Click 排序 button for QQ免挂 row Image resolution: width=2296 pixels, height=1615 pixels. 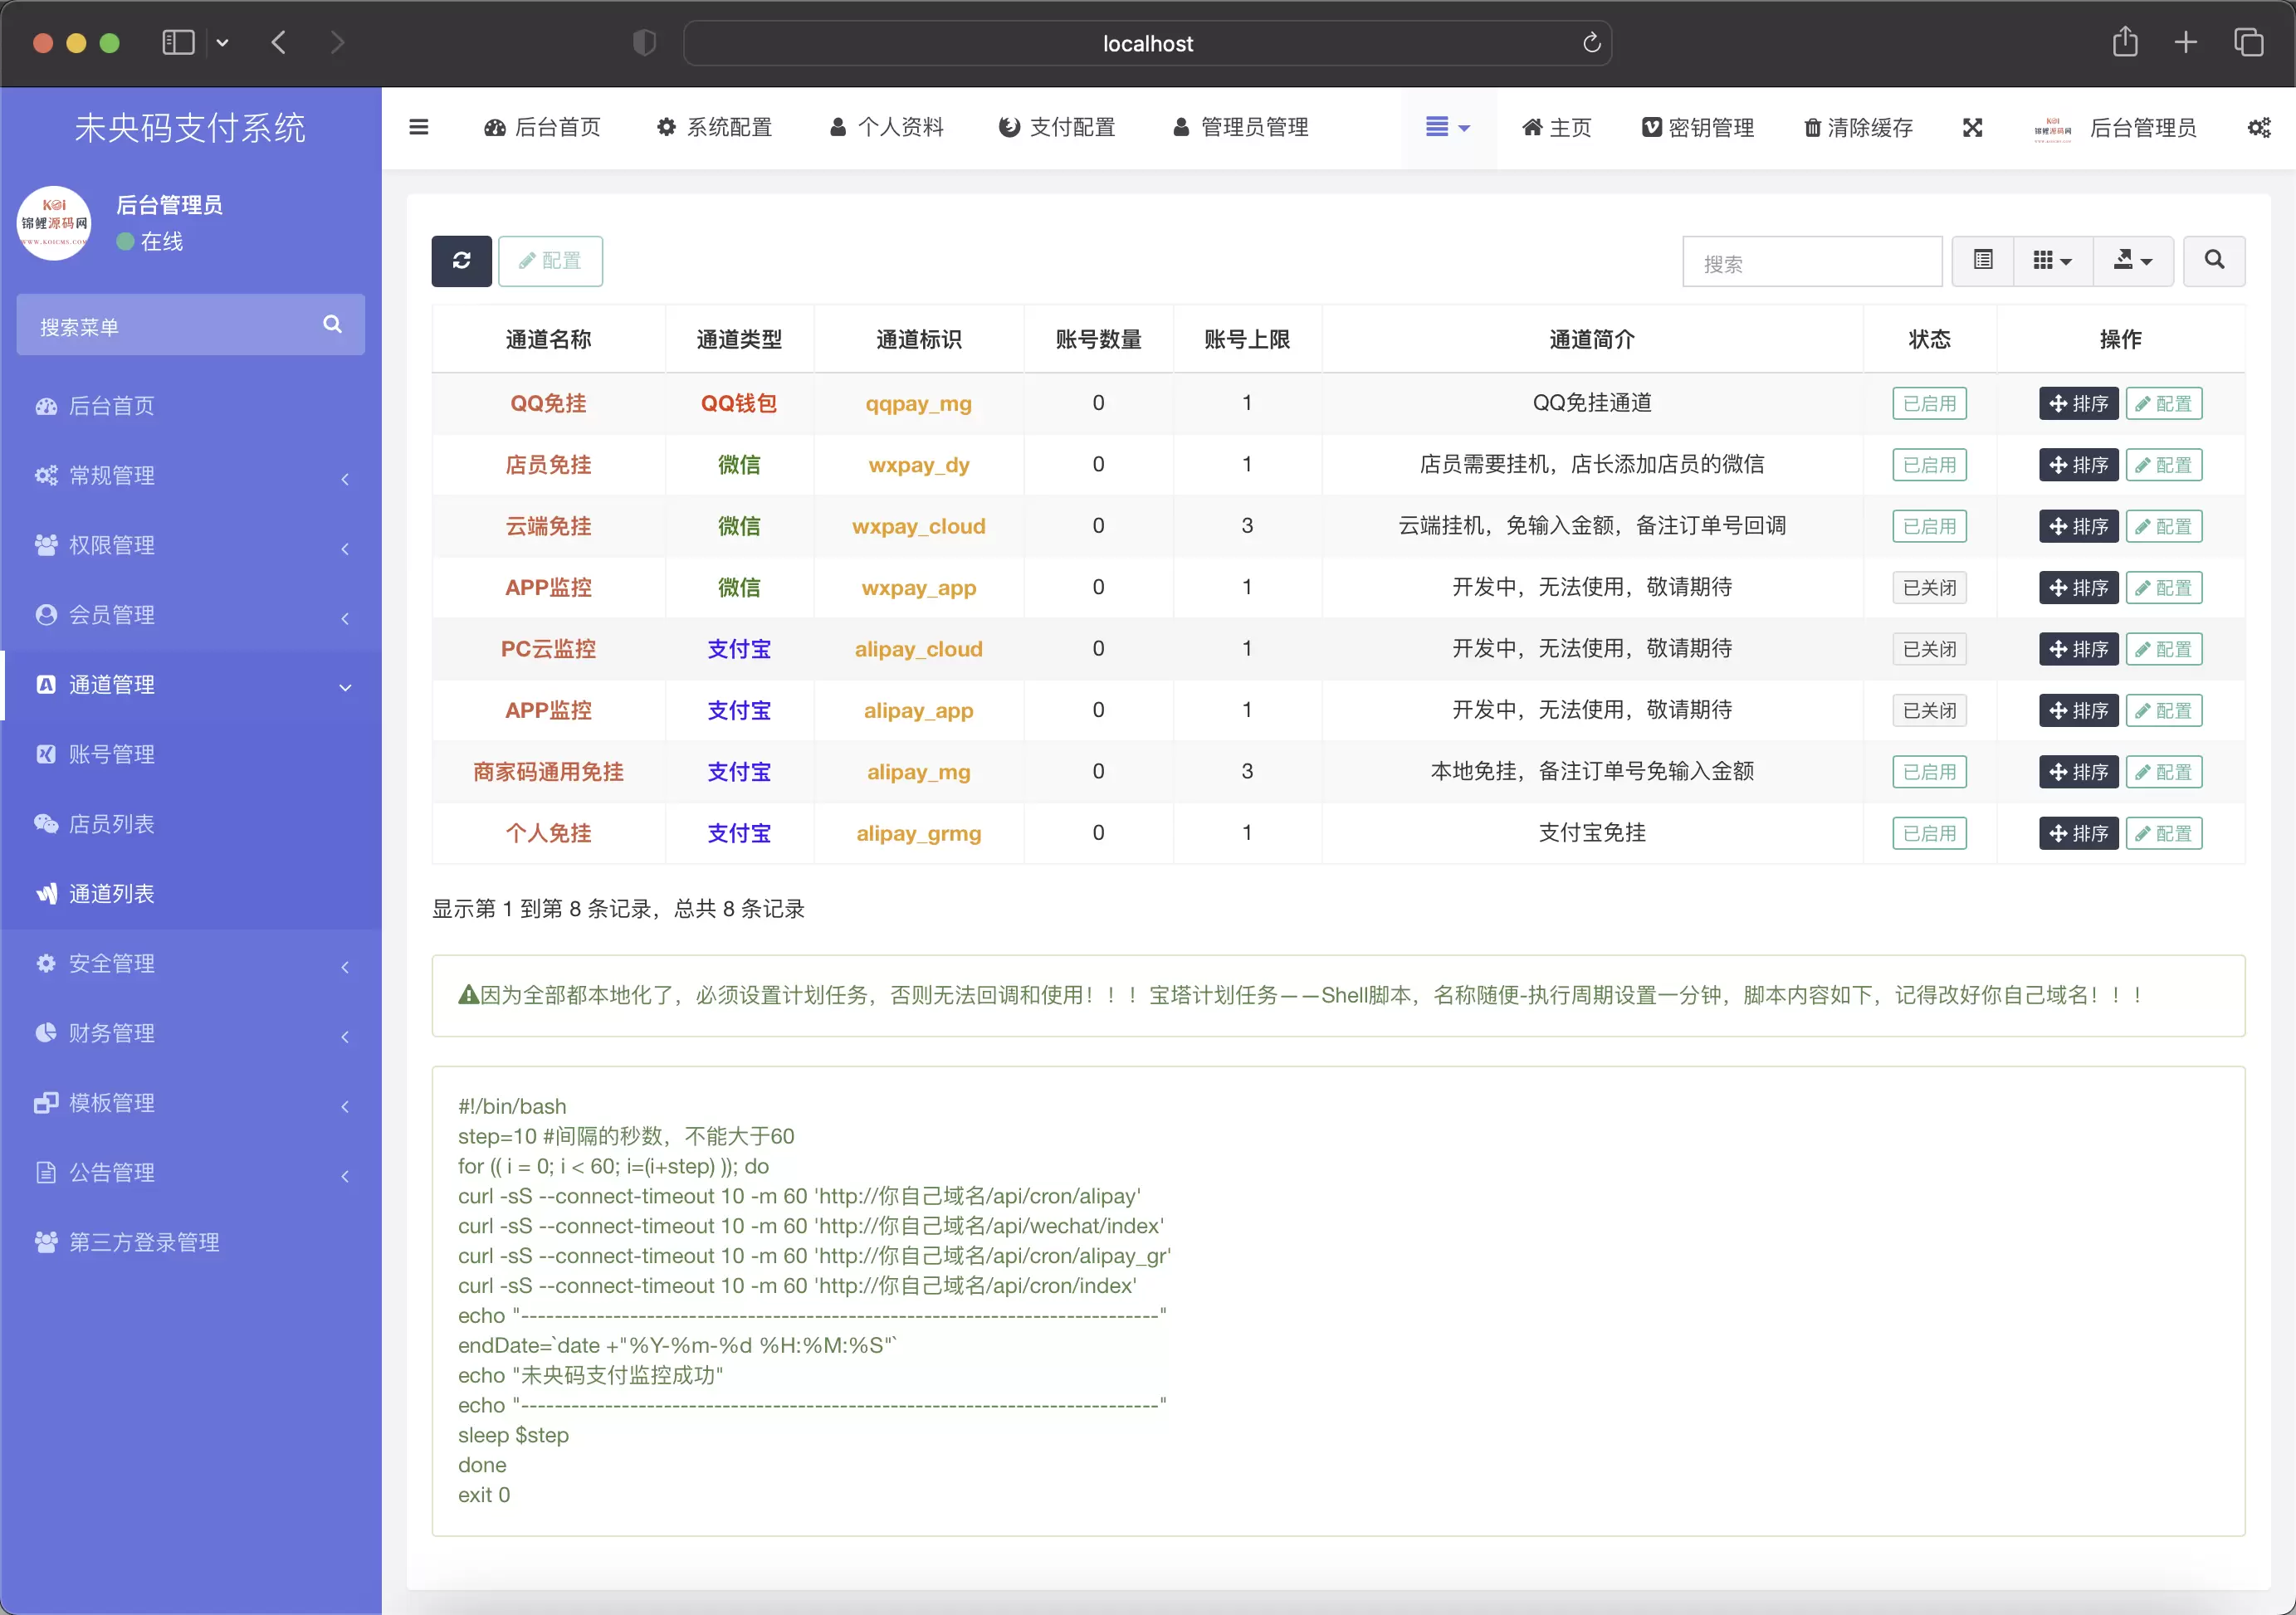pyautogui.click(x=2078, y=403)
